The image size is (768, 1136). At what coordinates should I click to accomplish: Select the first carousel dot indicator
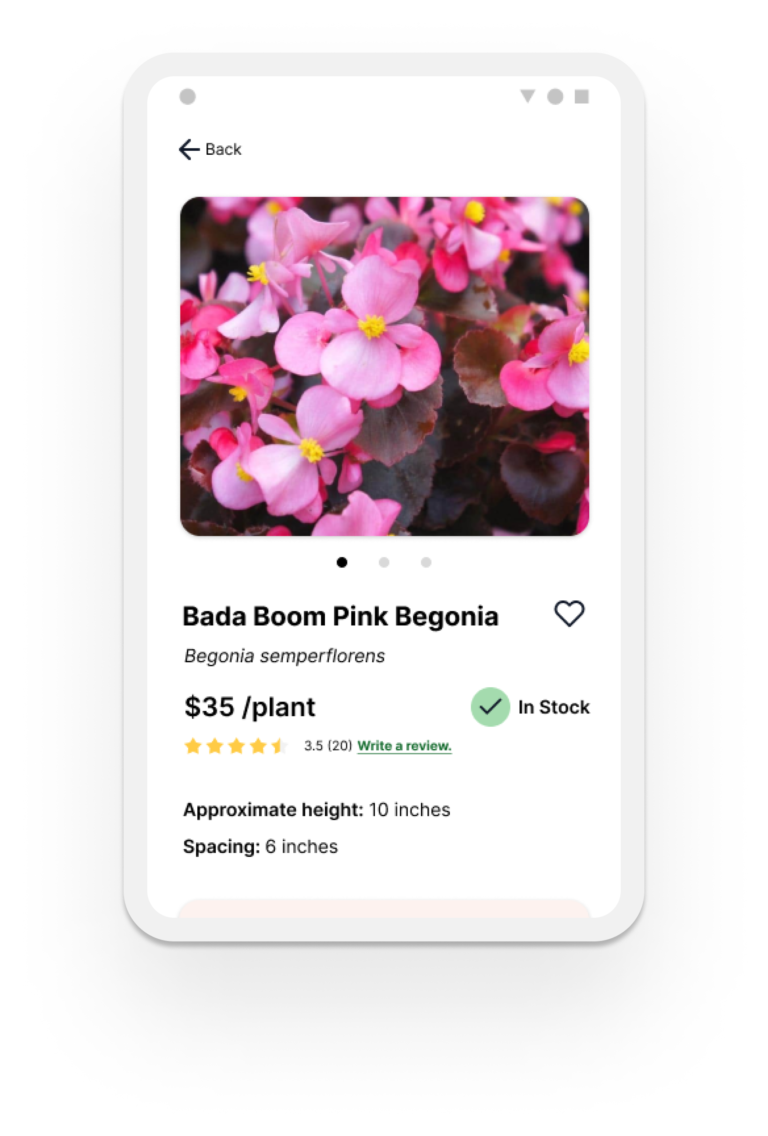[342, 562]
